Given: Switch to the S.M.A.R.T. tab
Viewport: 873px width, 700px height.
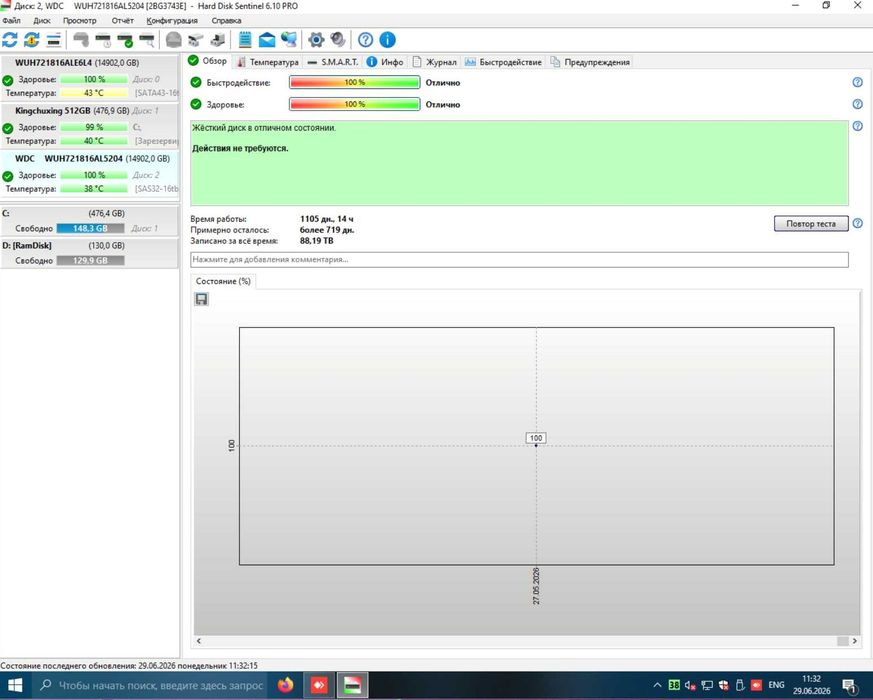Looking at the screenshot, I should [x=332, y=62].
